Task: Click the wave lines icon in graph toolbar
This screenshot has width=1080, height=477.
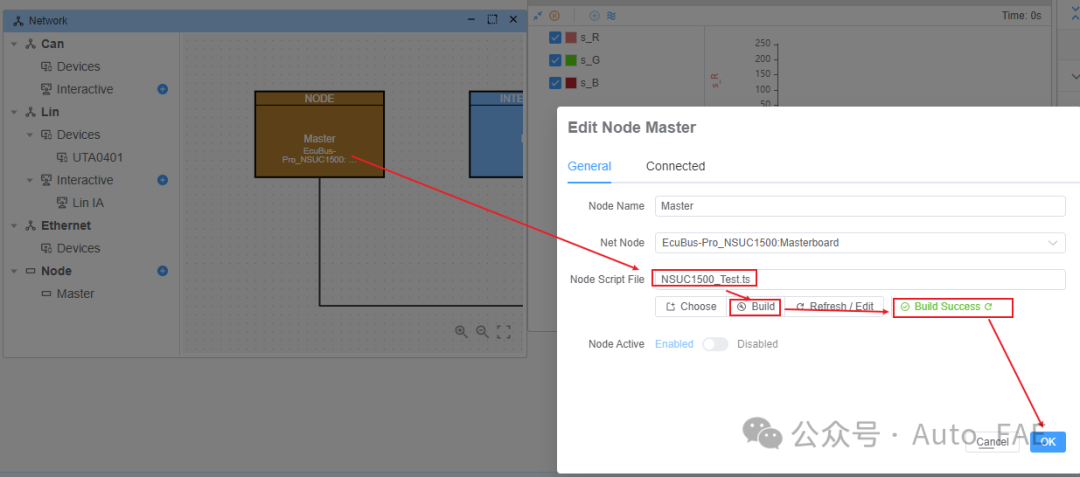Action: (x=611, y=15)
